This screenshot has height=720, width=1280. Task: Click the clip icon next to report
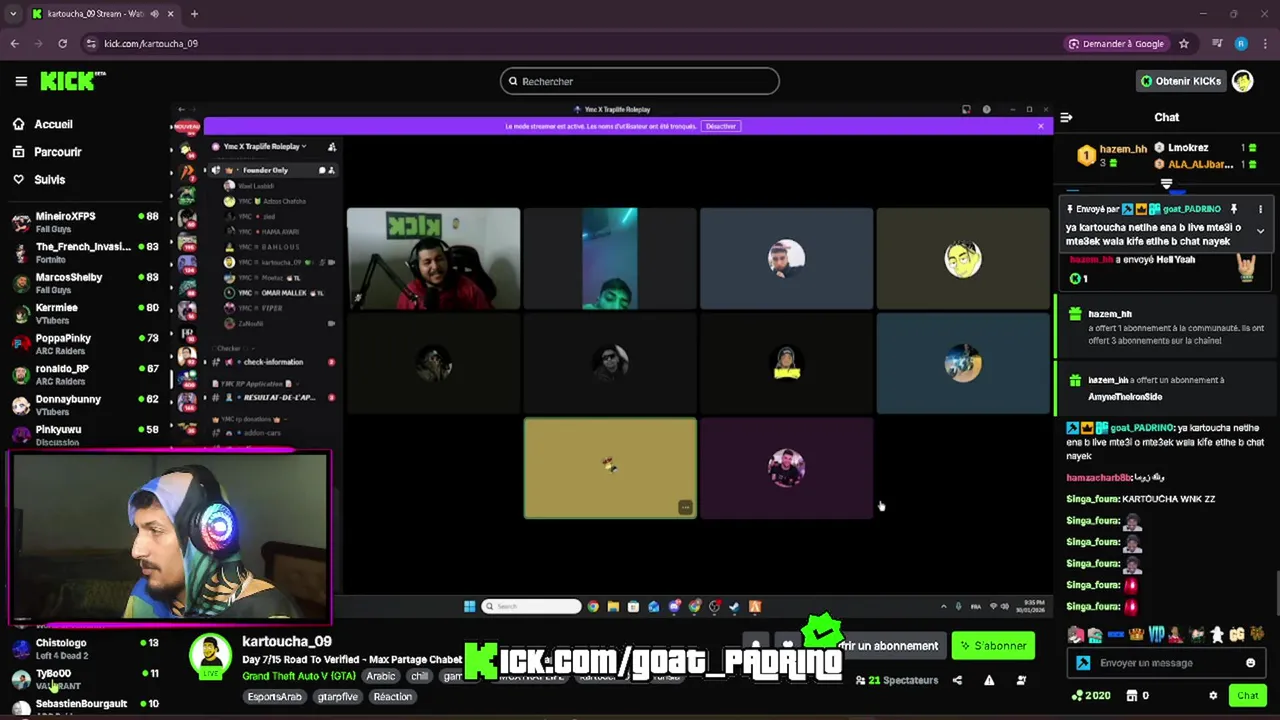click(x=1021, y=681)
